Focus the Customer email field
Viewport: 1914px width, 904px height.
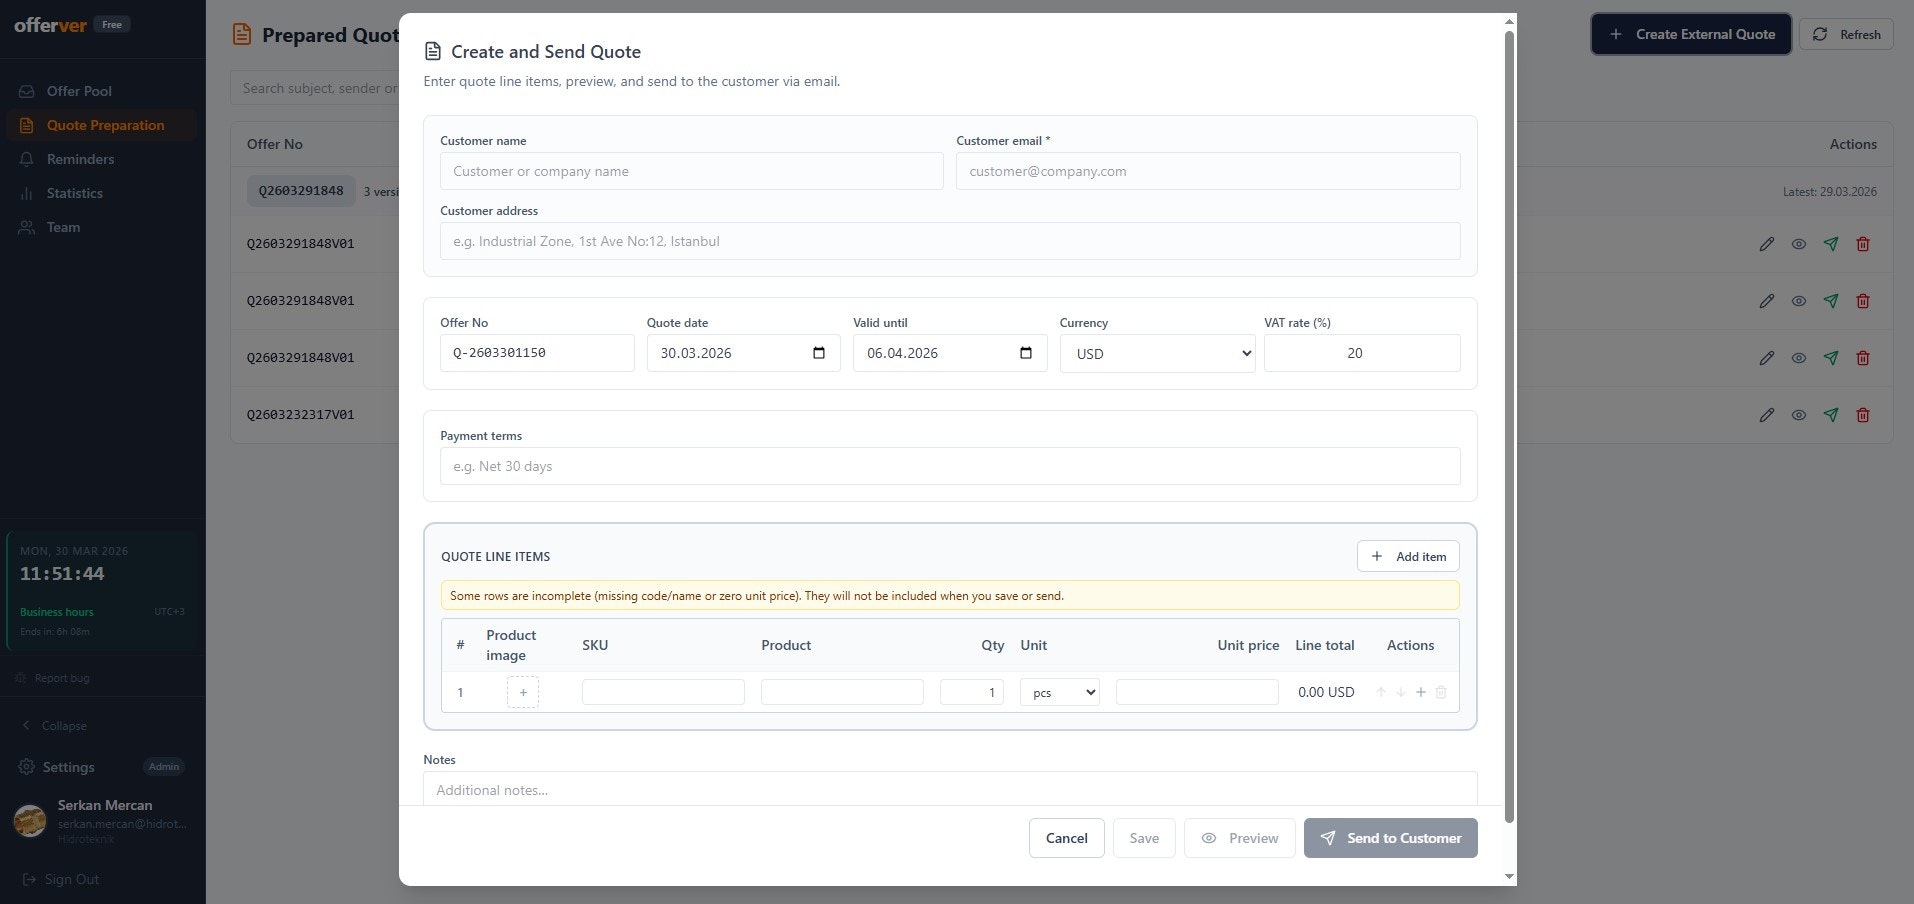coord(1207,171)
